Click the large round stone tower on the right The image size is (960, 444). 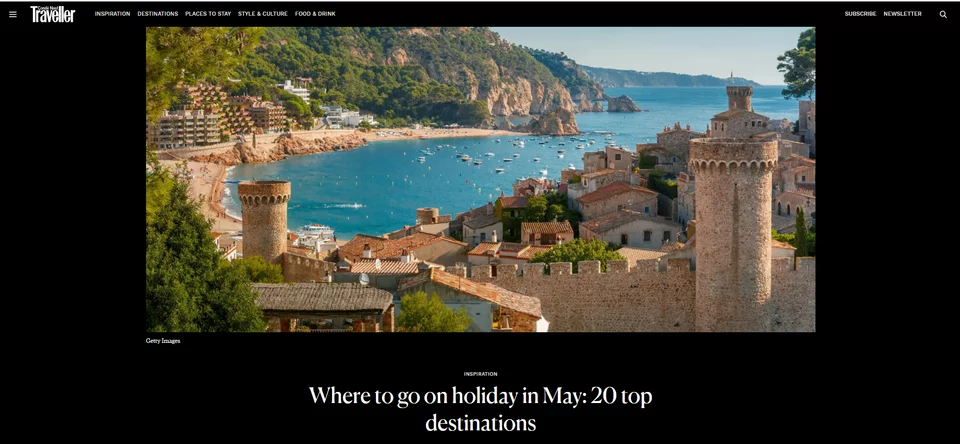[x=733, y=233]
